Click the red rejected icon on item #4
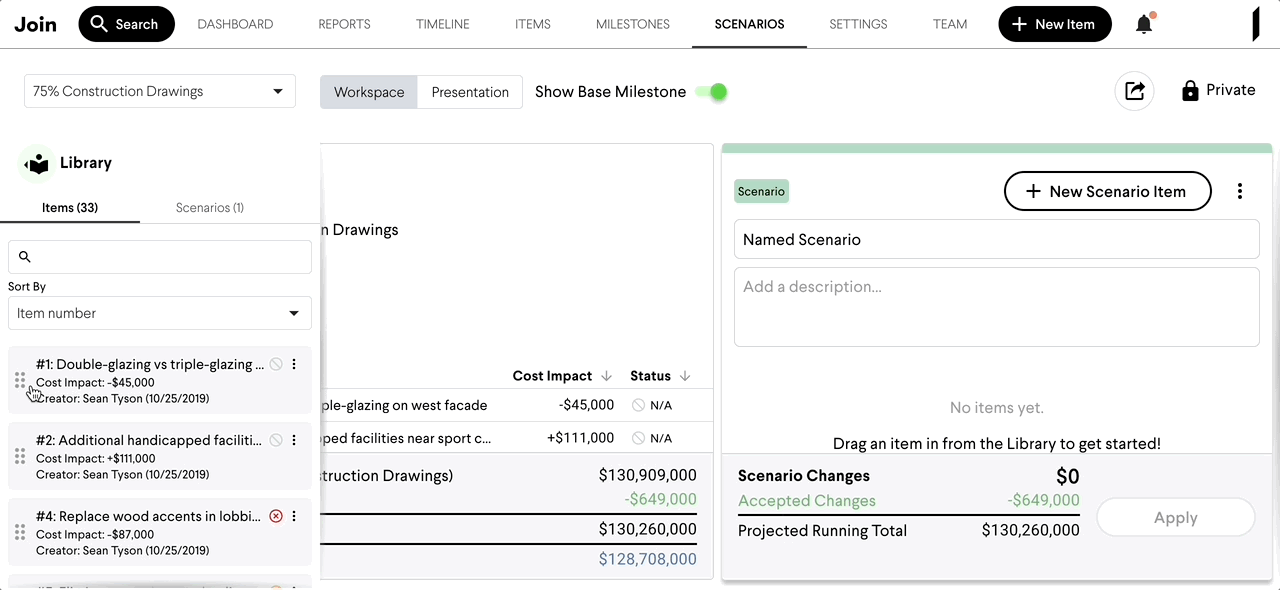 coord(276,516)
